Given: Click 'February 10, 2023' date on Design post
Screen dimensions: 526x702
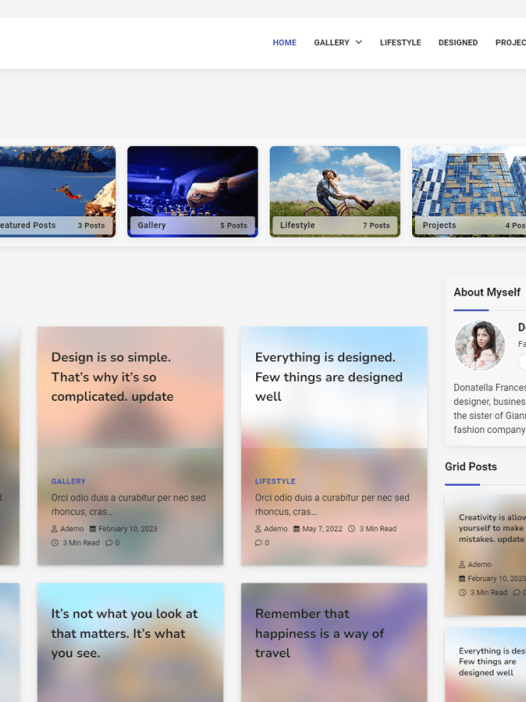Looking at the screenshot, I should click(x=128, y=529).
